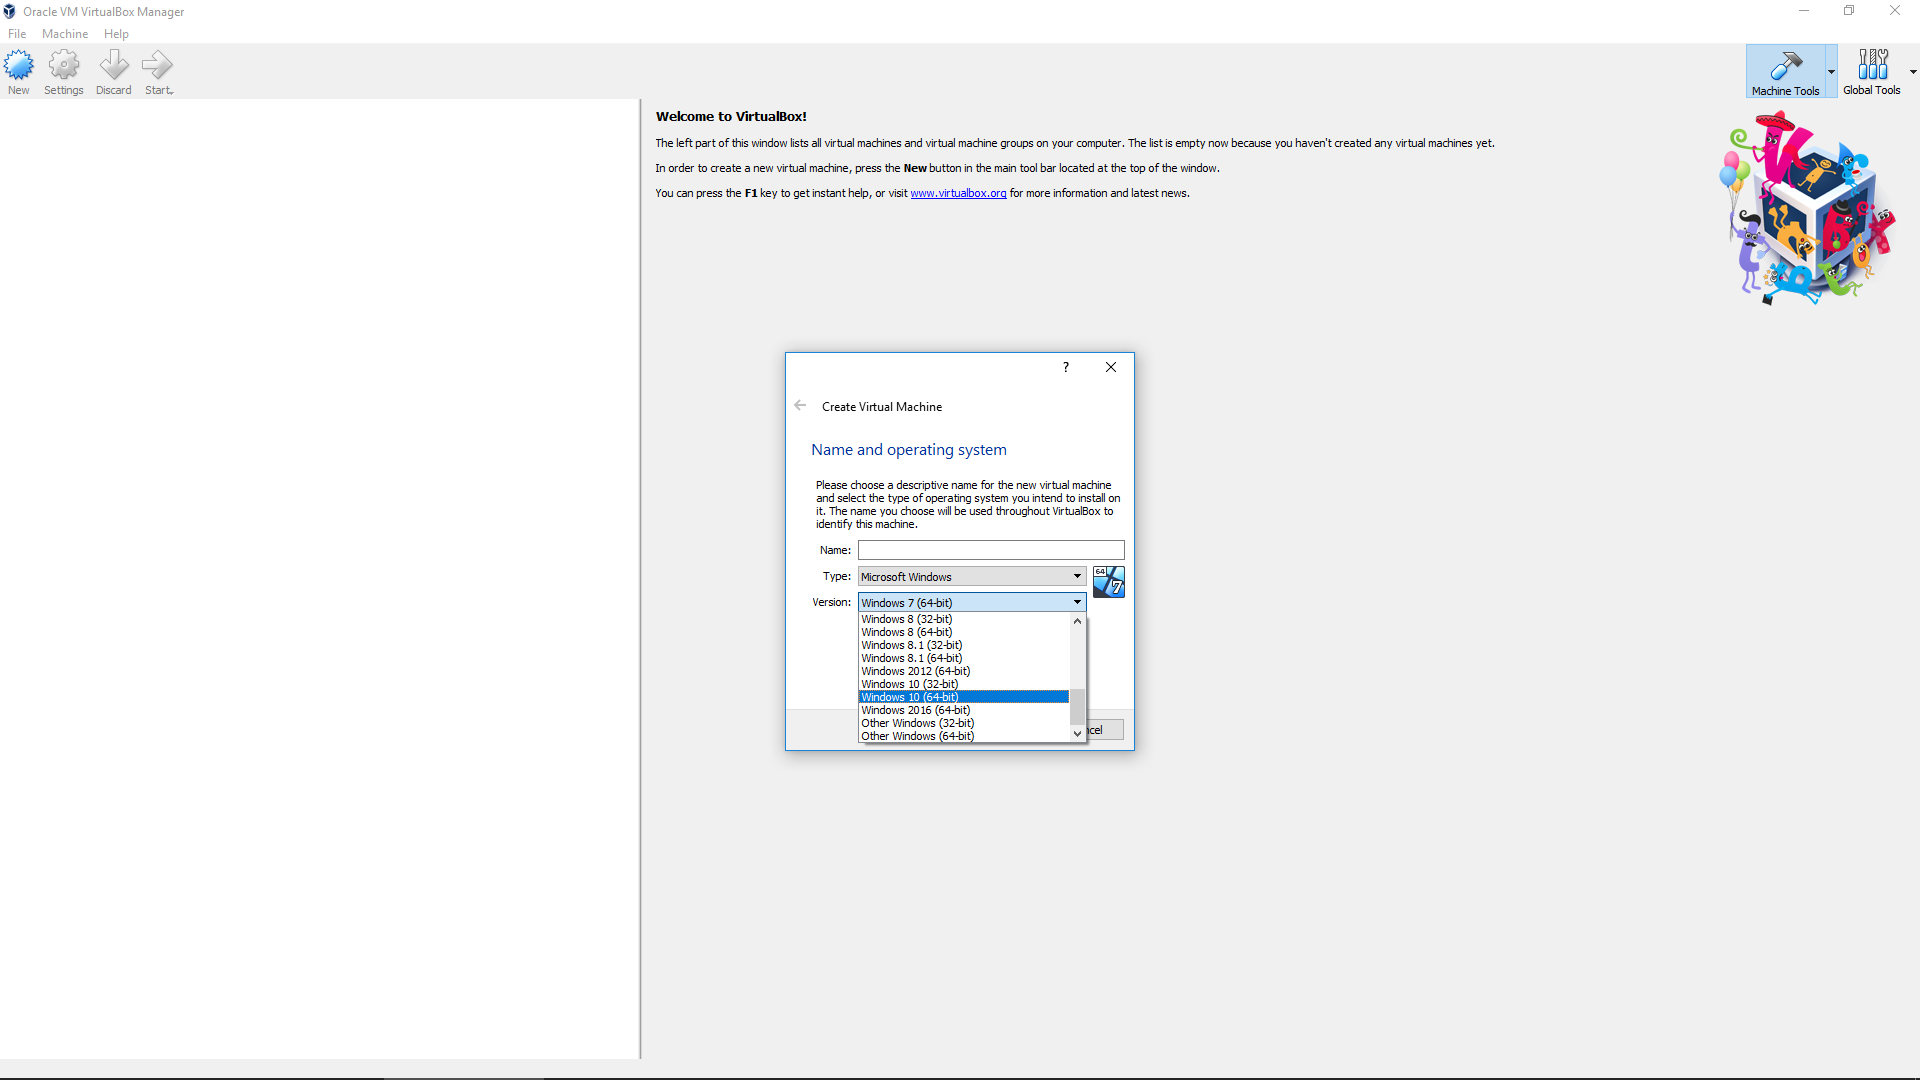This screenshot has height=1080, width=1920.
Task: Select highlighted Windows 10 (64-bit) entry
Action: 964,698
